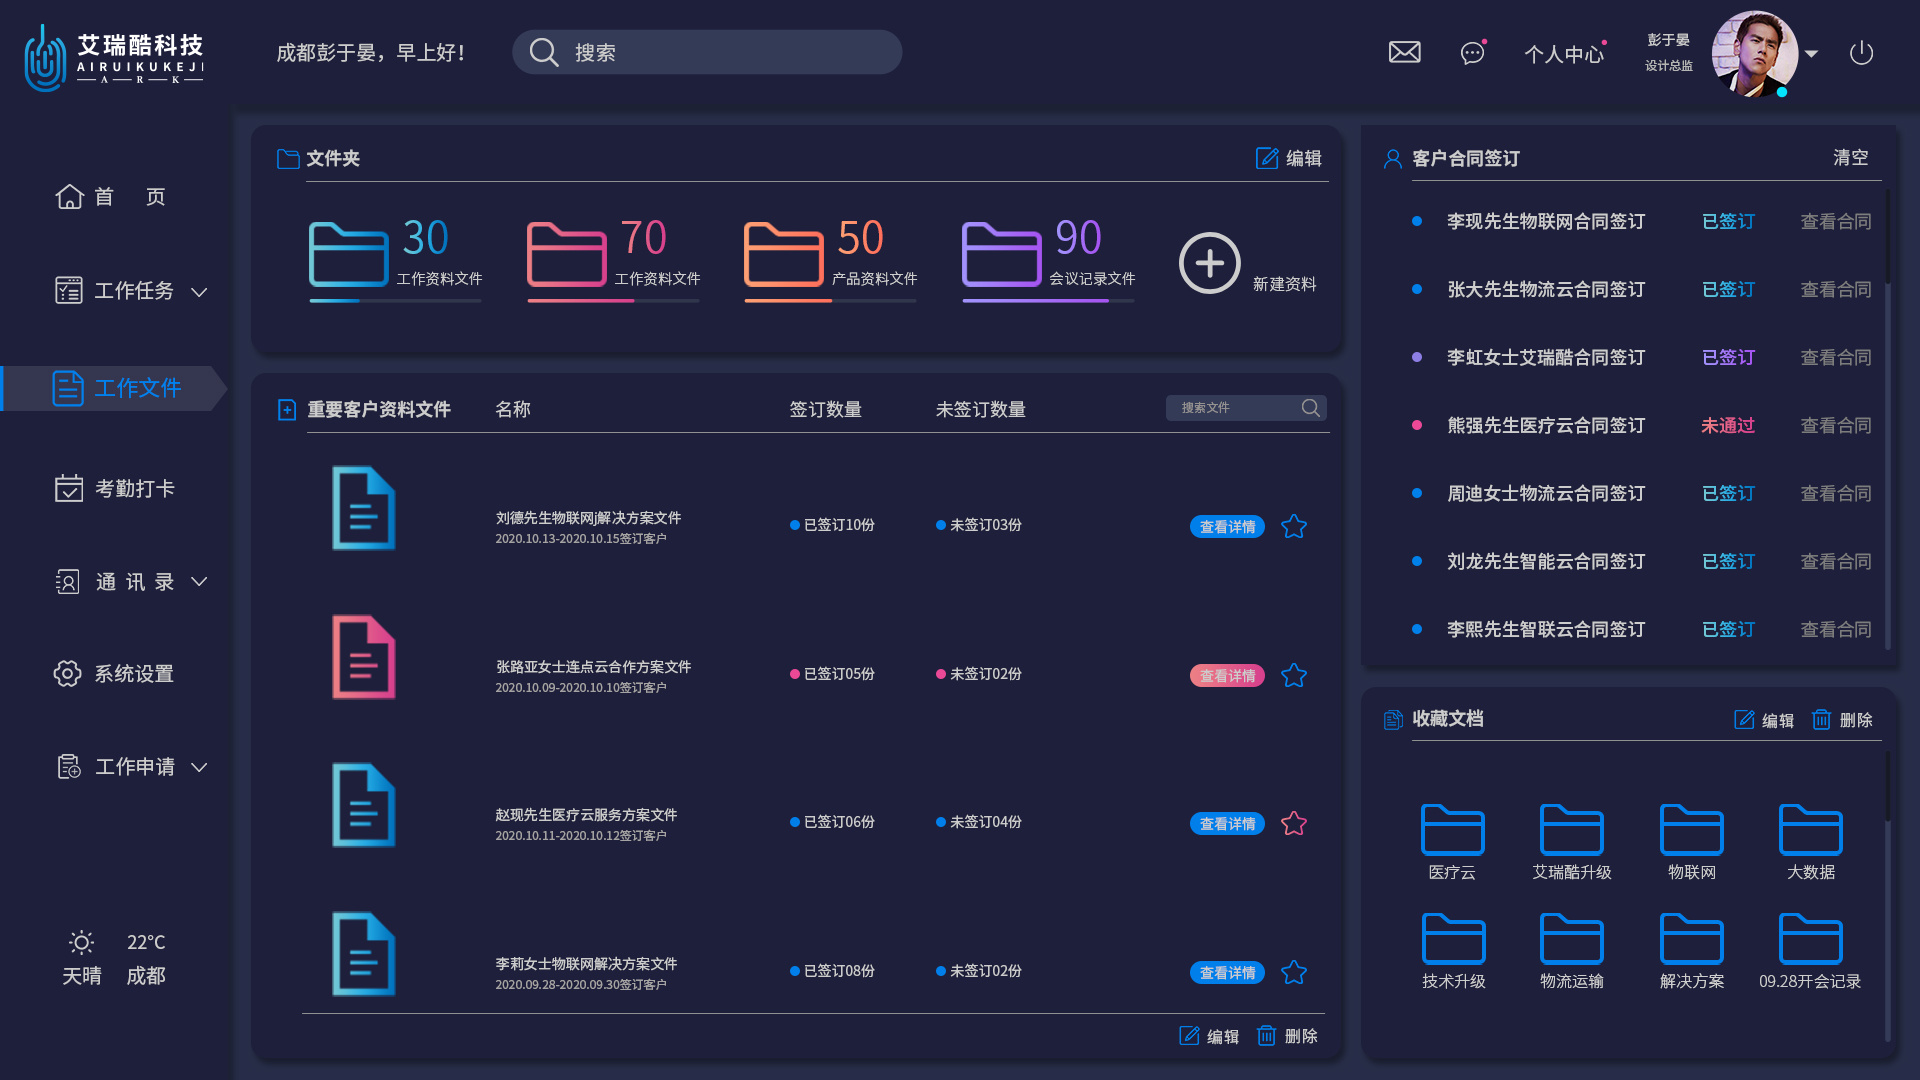Screen dimensions: 1920x1080
Task: Star 李莉女士物联网解决方案文件
Action: 1293,971
